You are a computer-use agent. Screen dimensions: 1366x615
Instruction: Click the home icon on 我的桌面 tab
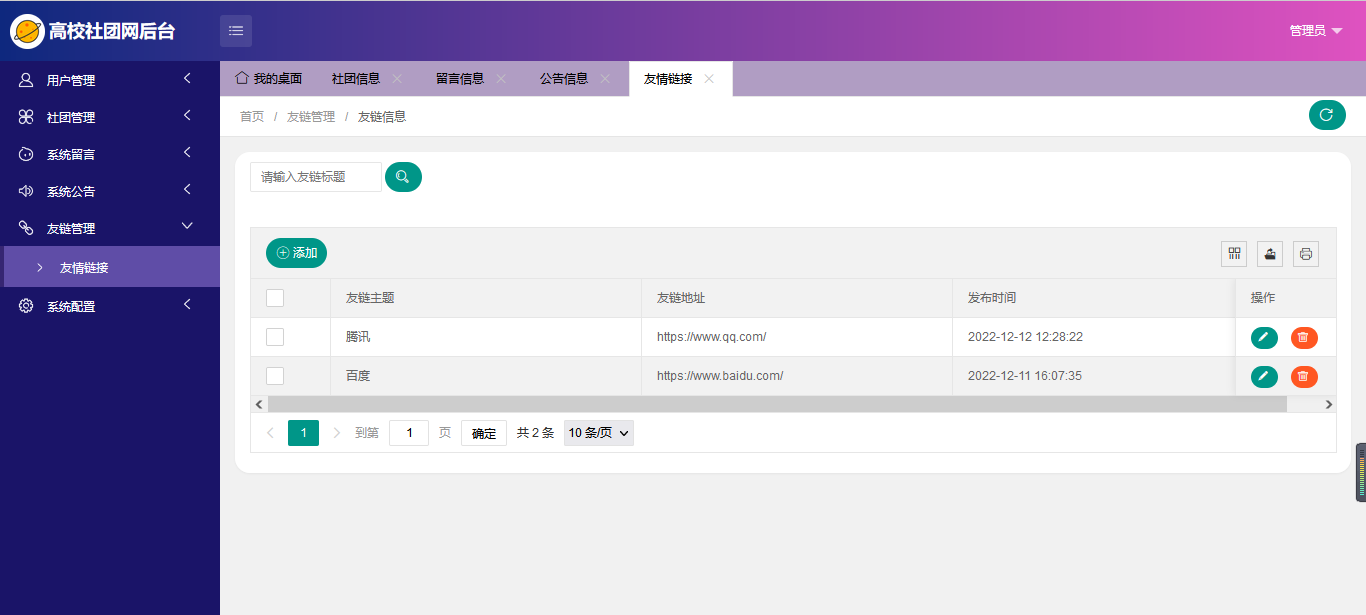point(241,78)
